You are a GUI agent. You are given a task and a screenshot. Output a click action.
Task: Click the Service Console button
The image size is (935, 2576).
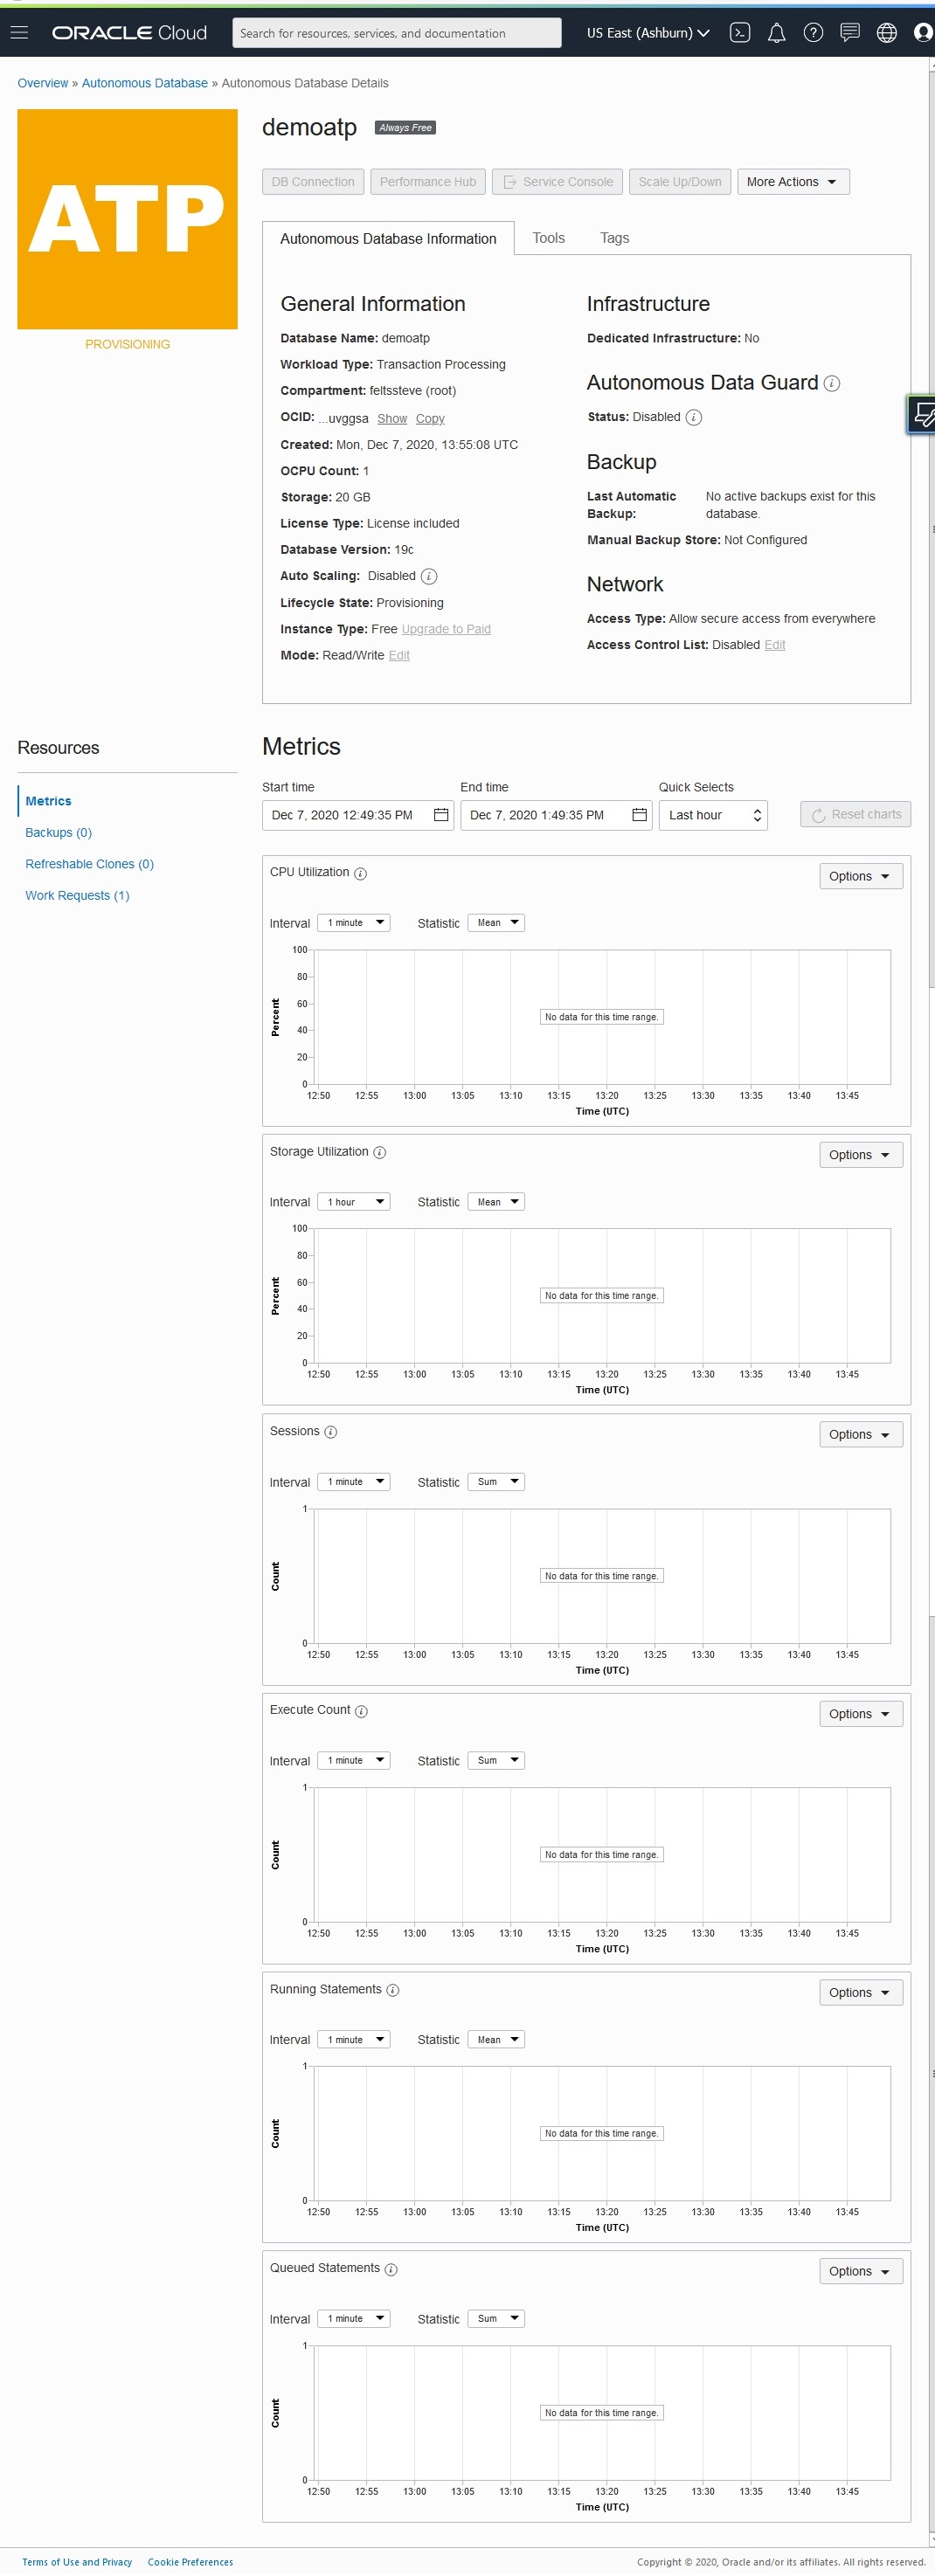click(557, 182)
